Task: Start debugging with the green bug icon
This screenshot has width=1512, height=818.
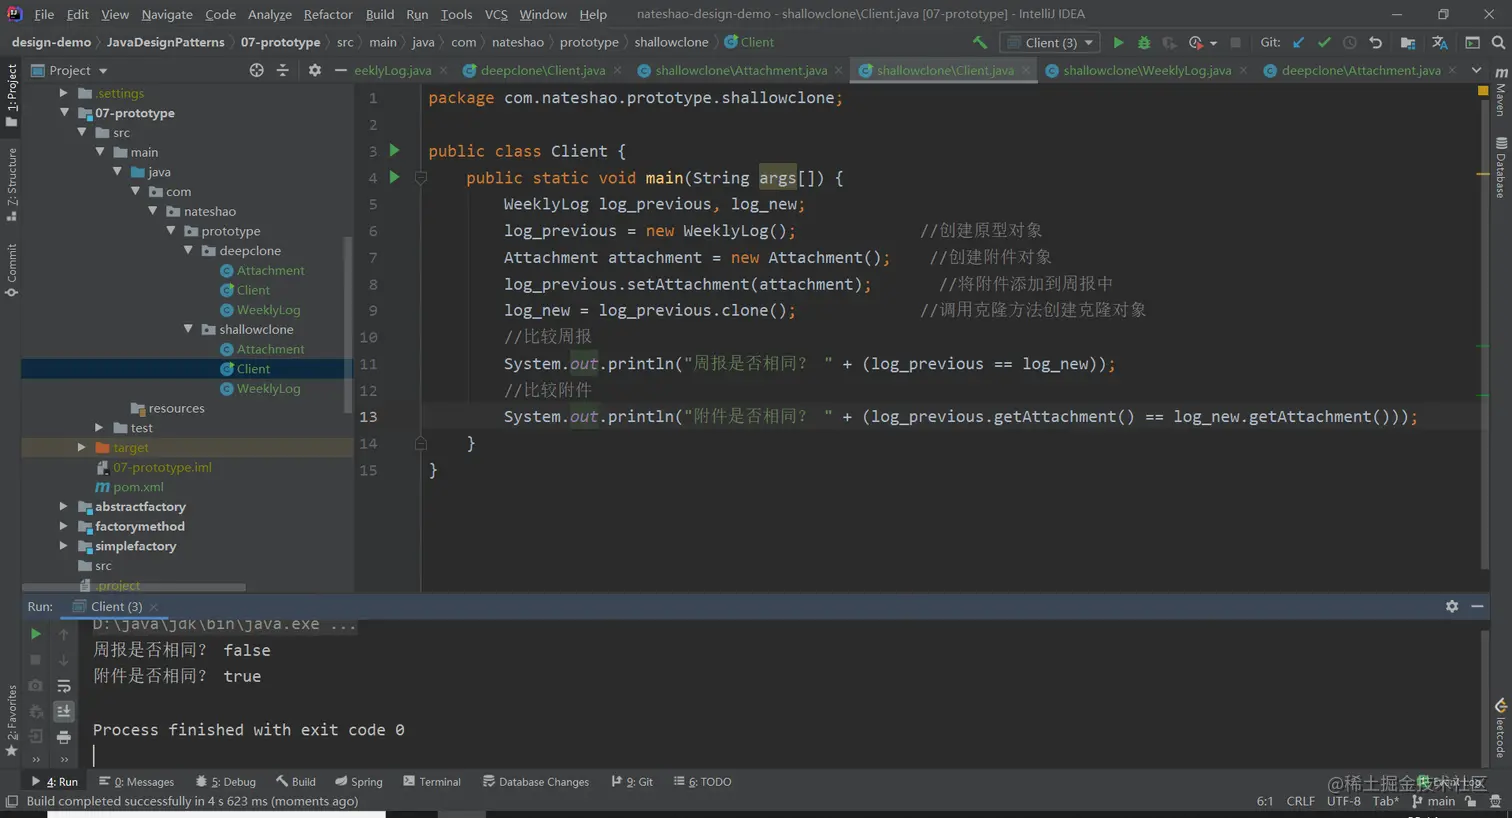Action: pyautogui.click(x=1144, y=42)
